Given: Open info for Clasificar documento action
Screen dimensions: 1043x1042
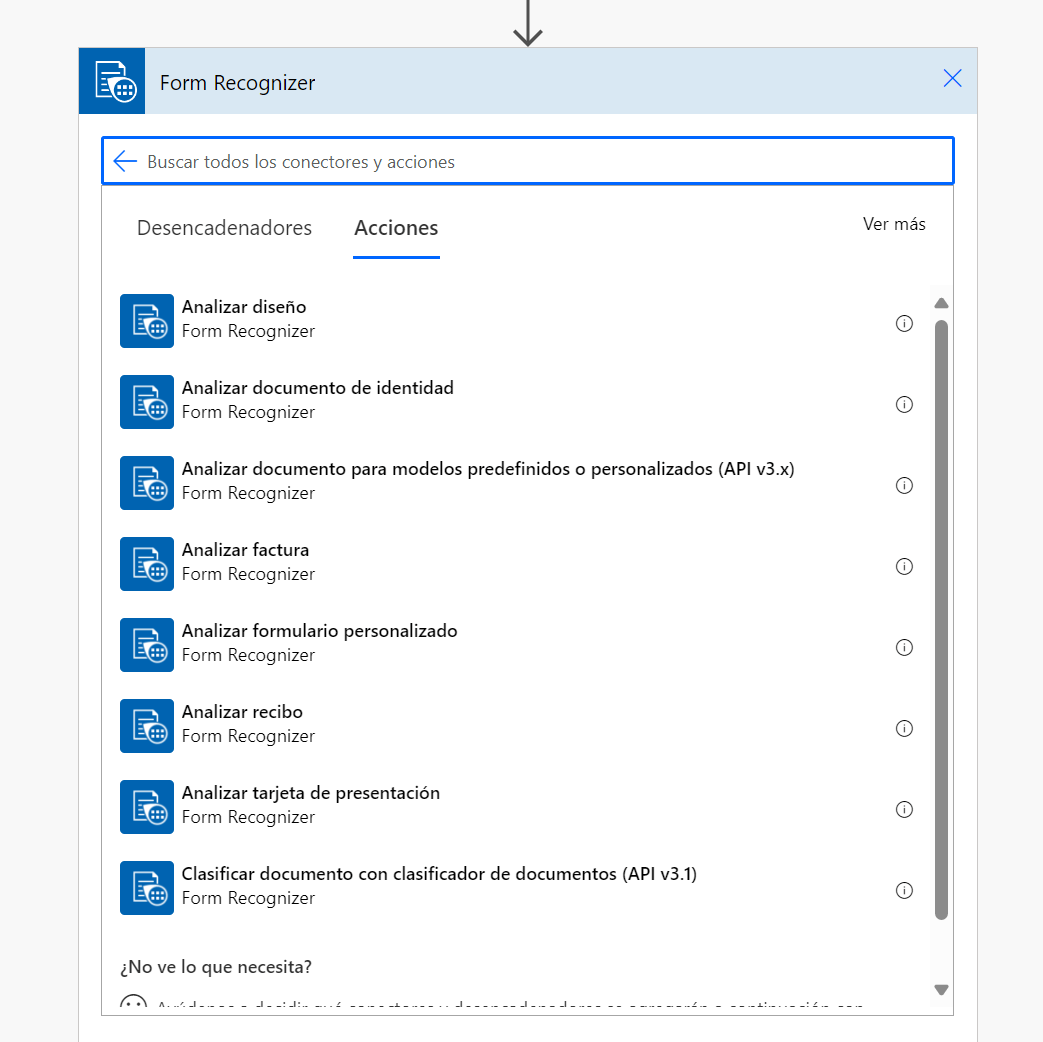Looking at the screenshot, I should click(x=904, y=890).
